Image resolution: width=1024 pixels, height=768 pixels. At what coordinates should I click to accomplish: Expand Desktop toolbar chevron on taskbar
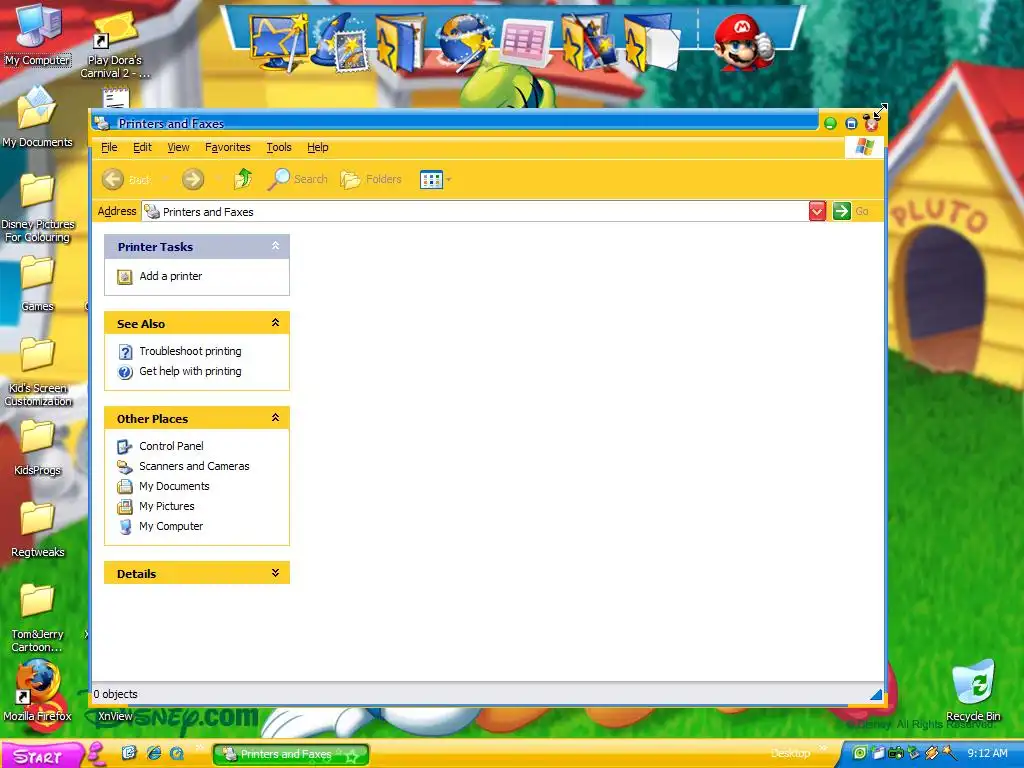click(x=824, y=748)
